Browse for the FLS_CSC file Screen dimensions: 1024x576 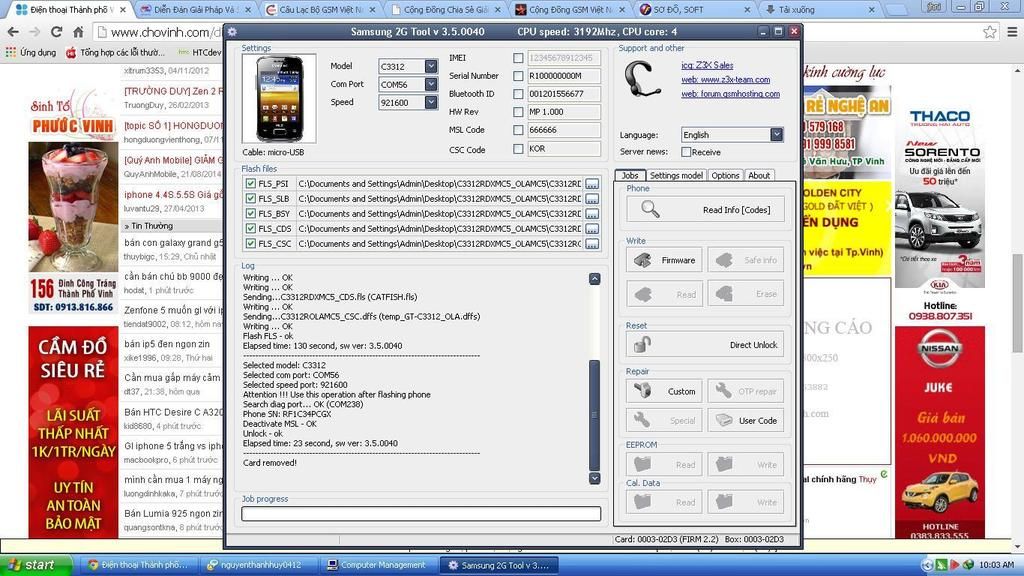[592, 244]
